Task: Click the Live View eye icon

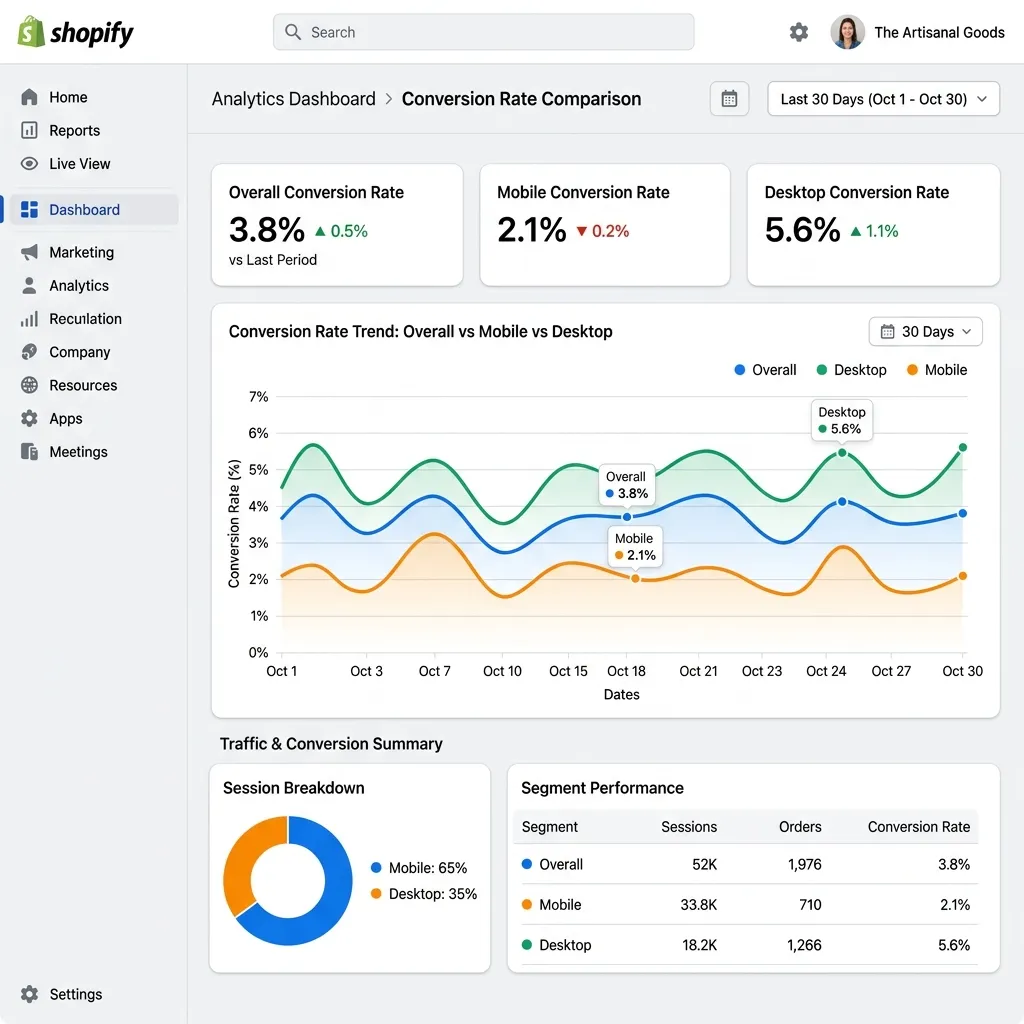Action: 29,163
